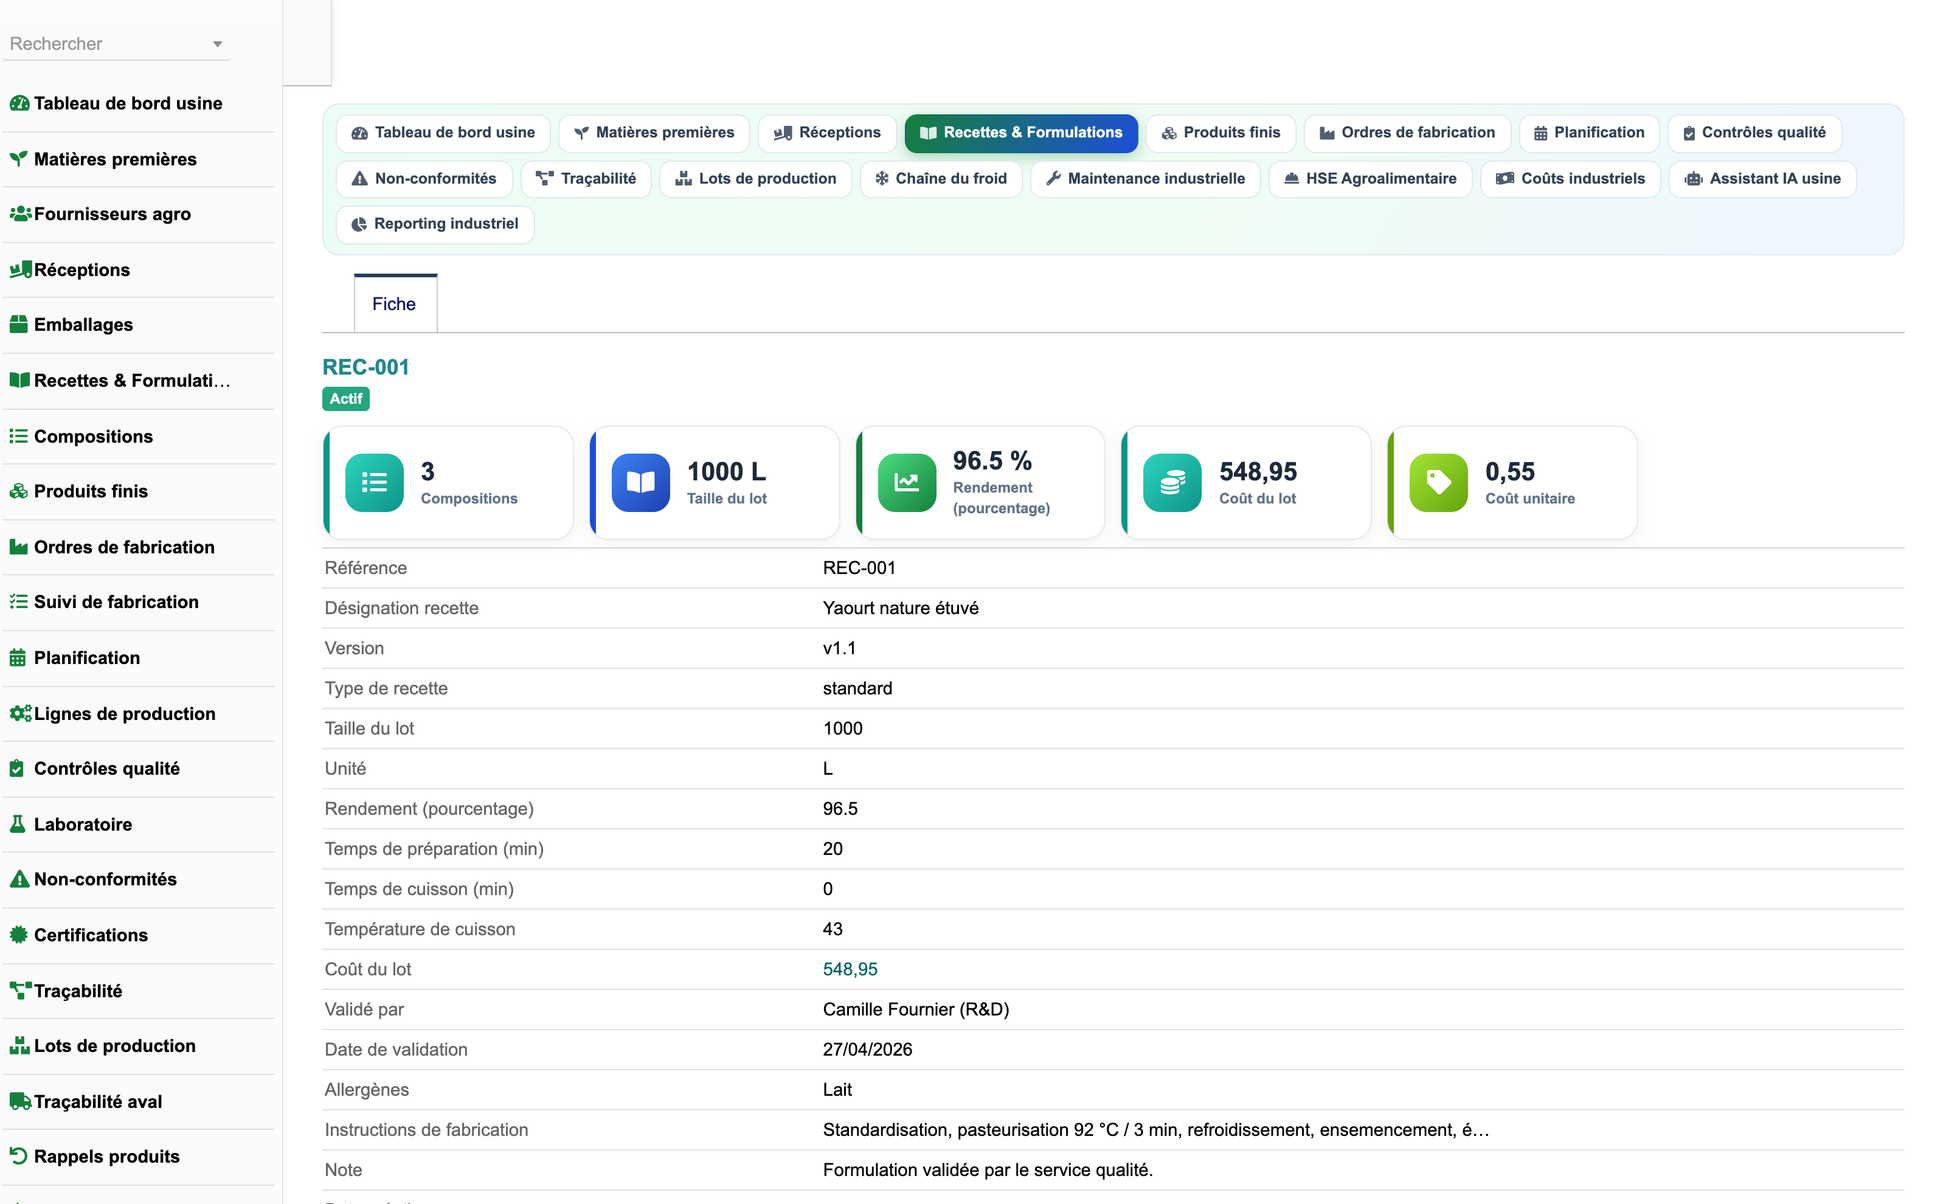Click the Certifications badge icon
1946x1204 pixels.
tap(19, 935)
